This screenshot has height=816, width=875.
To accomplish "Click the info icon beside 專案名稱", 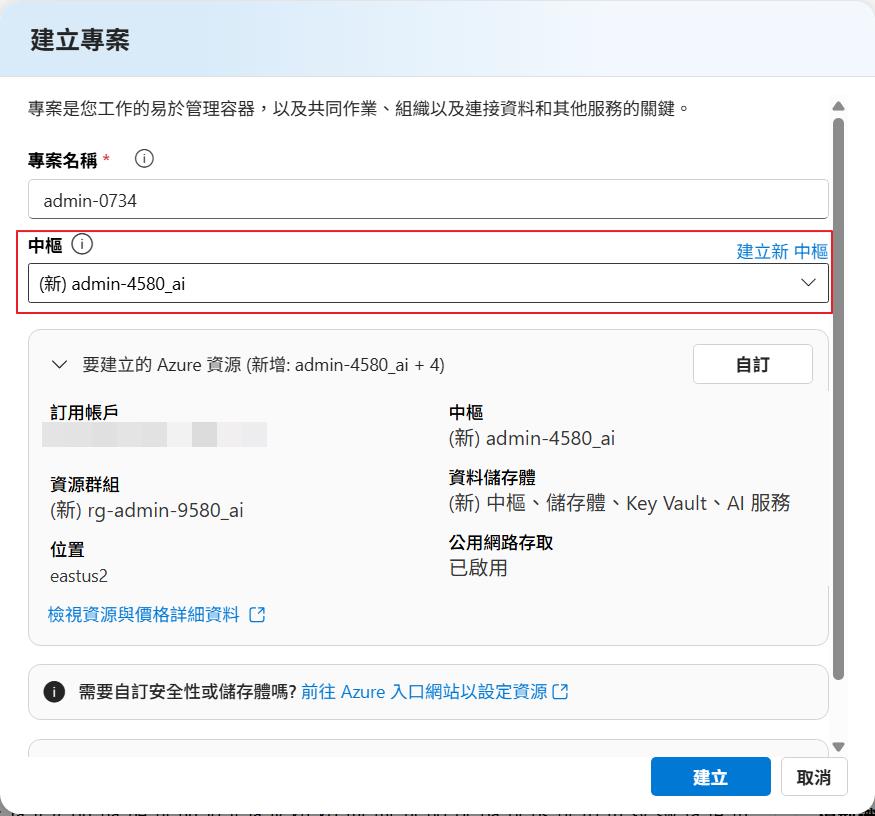I will pos(144,159).
